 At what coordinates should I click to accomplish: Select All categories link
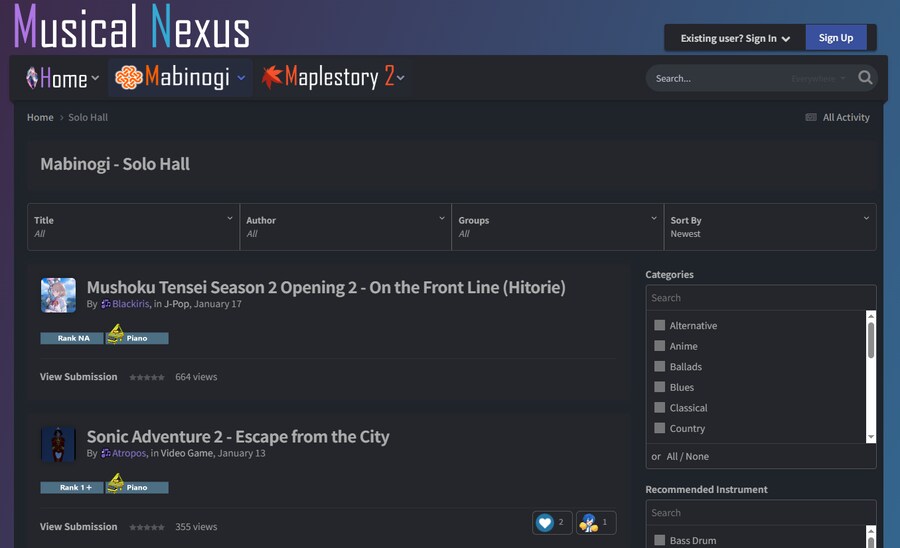pyautogui.click(x=672, y=456)
